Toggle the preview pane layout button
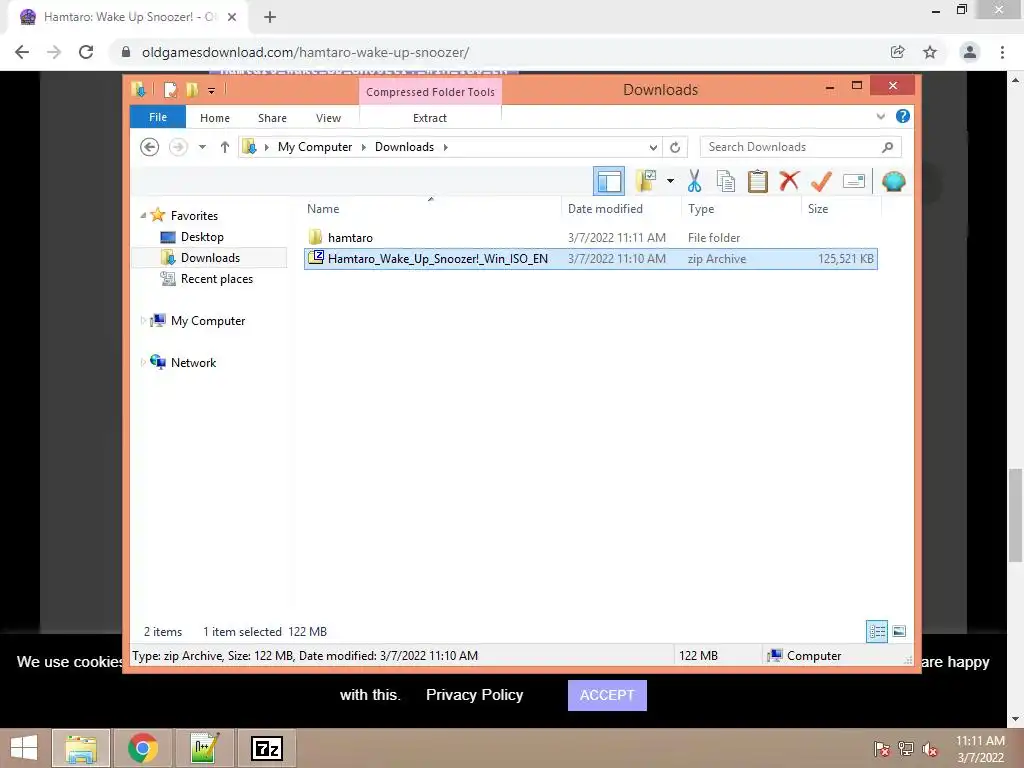 (609, 181)
